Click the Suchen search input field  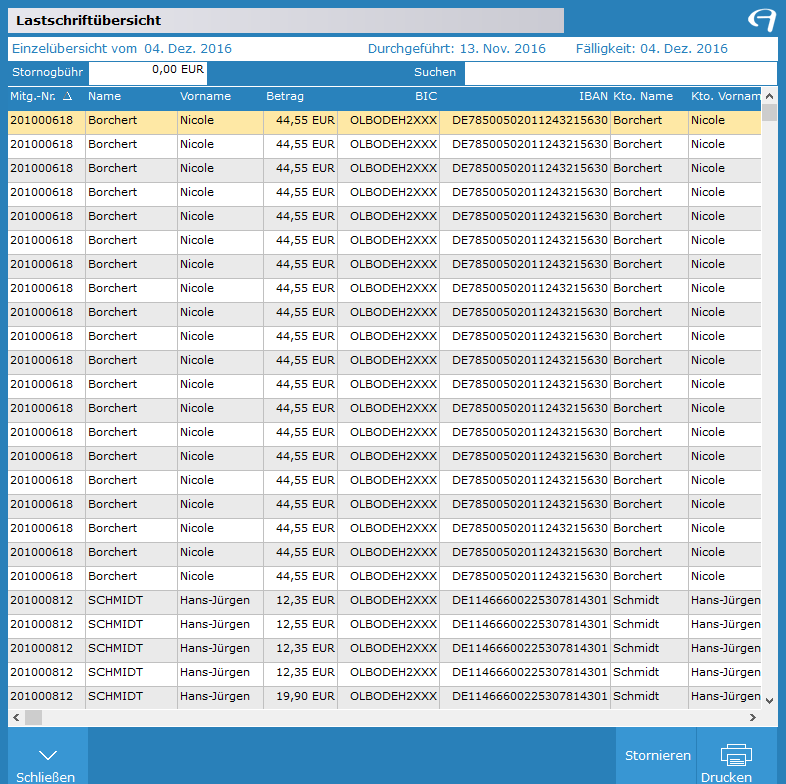click(x=621, y=74)
